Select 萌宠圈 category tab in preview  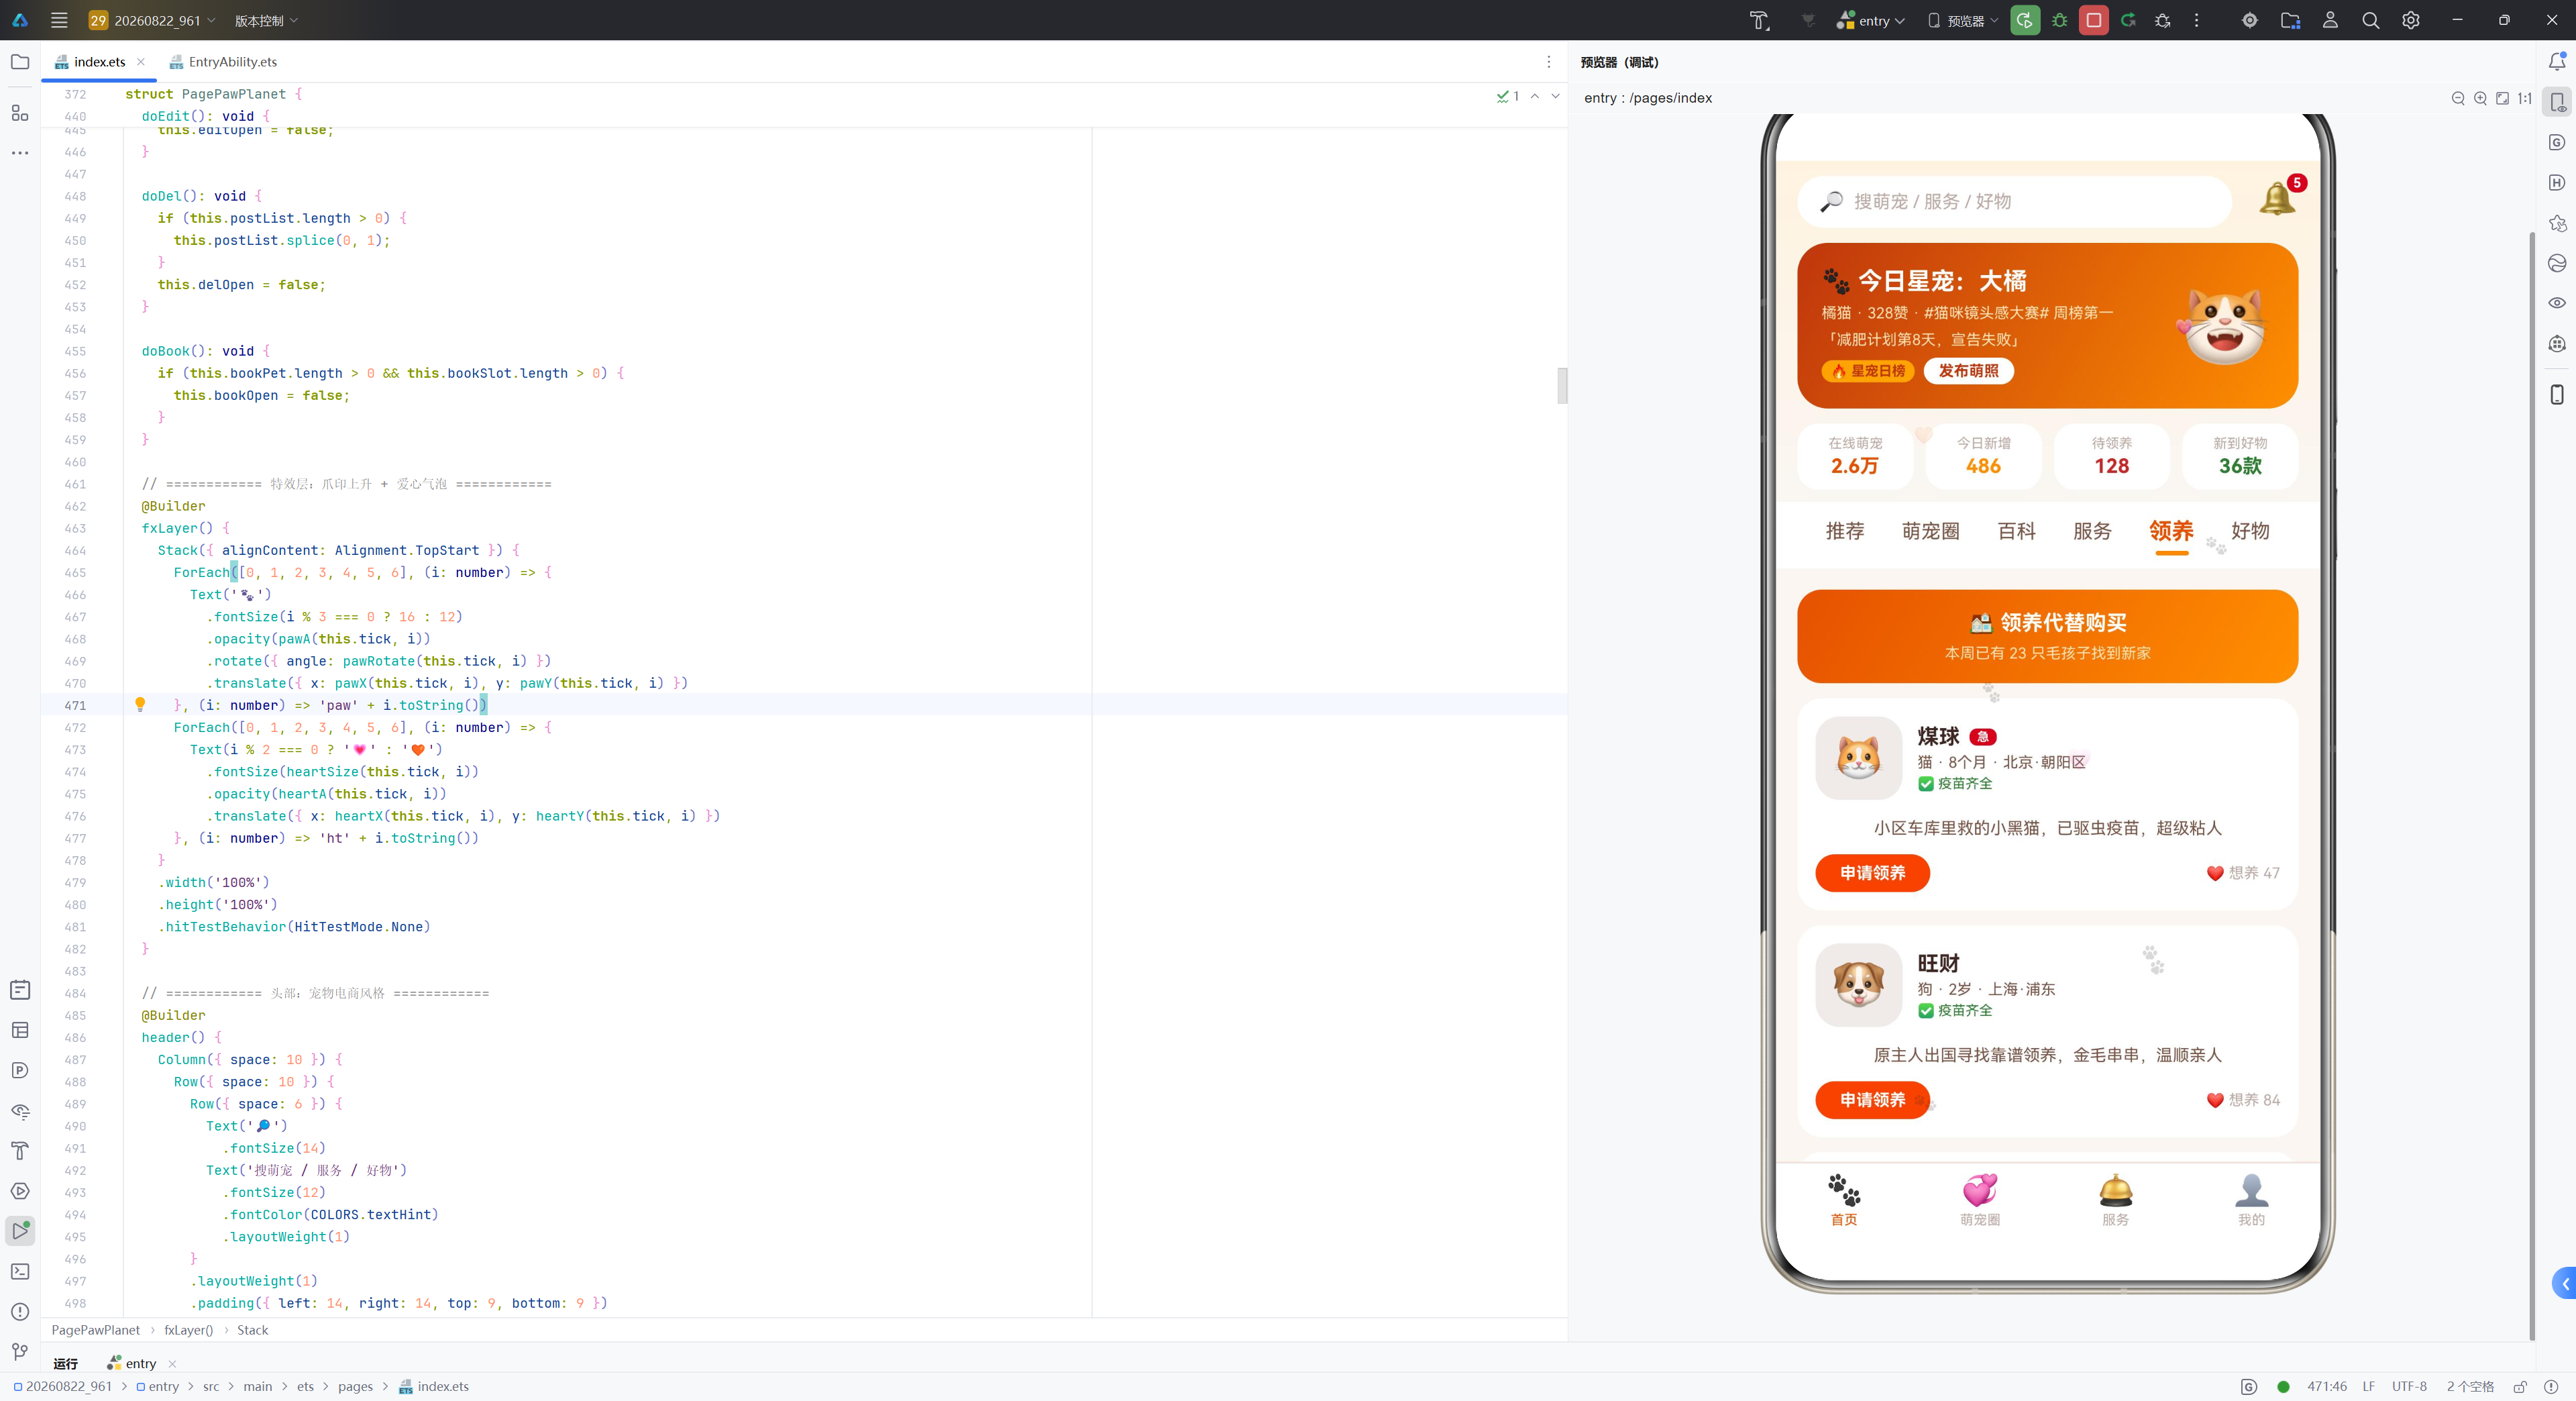(1930, 531)
